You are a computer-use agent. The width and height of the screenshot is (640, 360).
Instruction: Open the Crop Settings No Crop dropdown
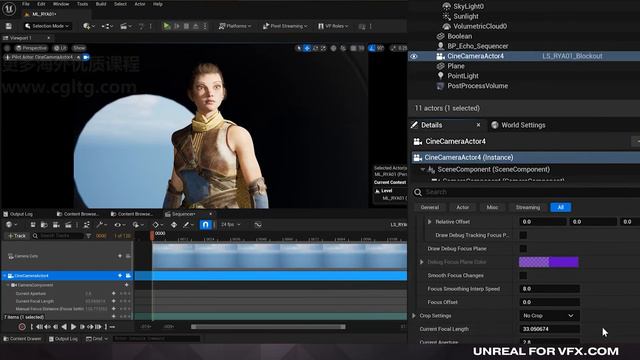549,316
